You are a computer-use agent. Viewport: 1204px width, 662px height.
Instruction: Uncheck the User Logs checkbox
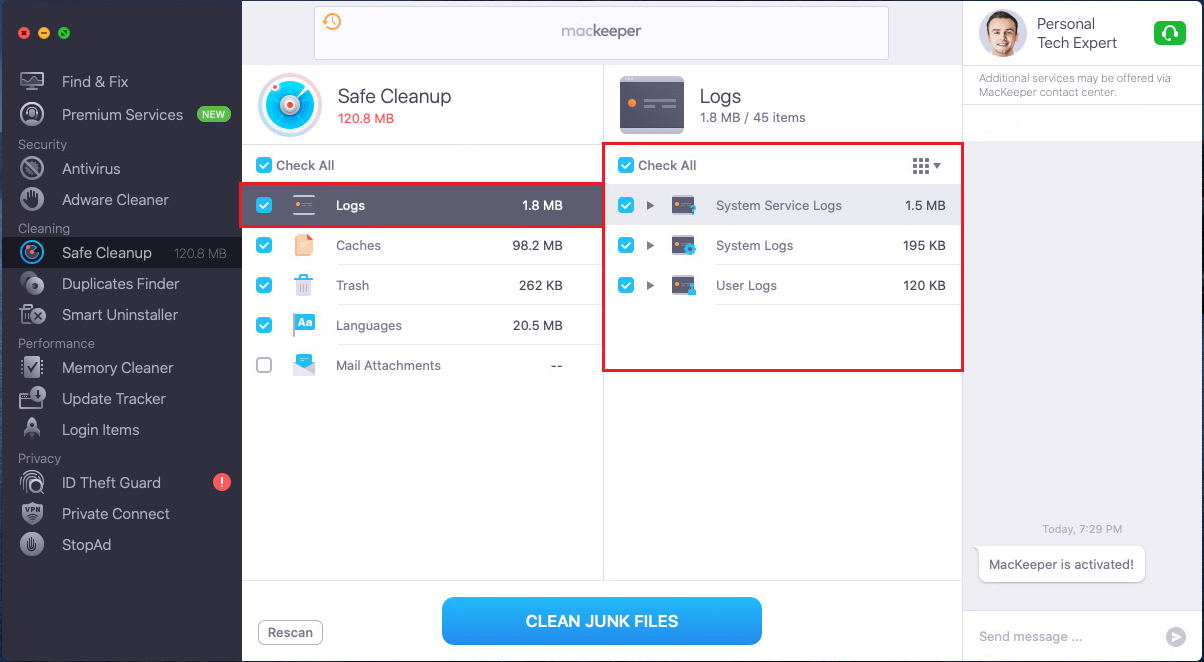626,285
